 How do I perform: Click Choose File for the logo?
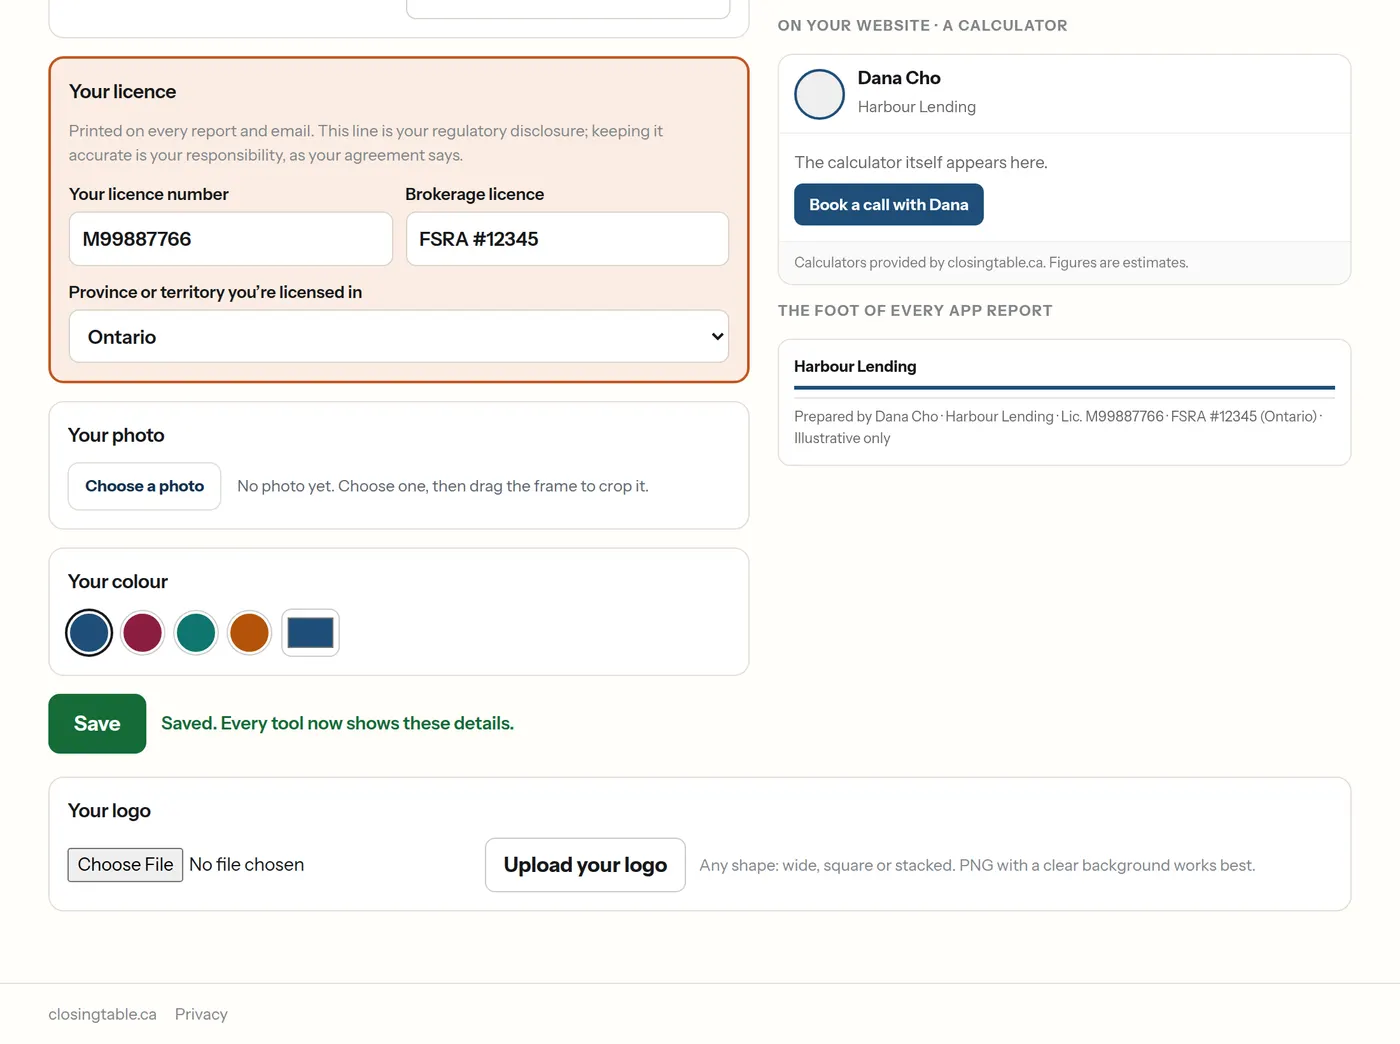tap(125, 865)
